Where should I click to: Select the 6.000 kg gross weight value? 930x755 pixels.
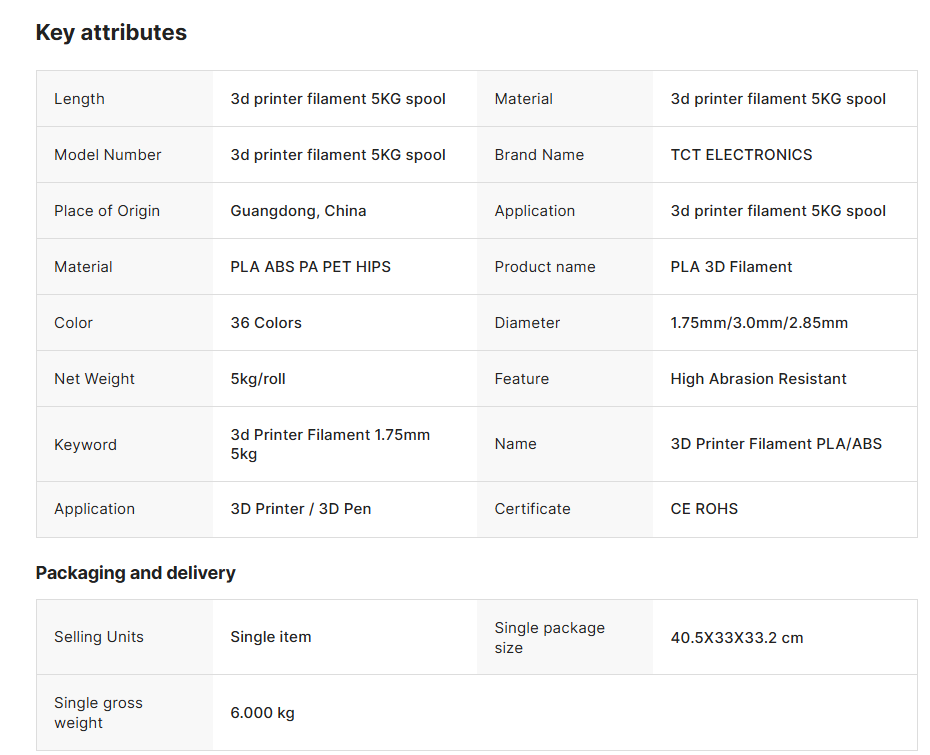(262, 713)
